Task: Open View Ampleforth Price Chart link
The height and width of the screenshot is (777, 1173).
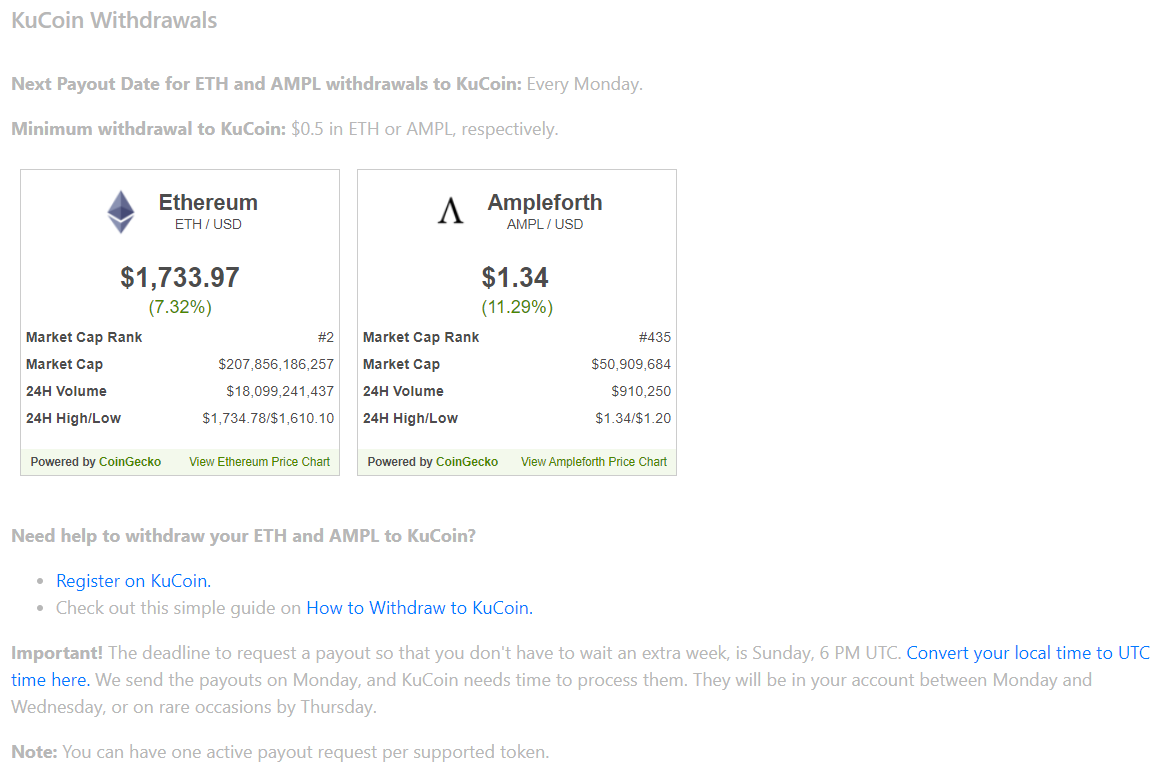Action: pyautogui.click(x=593, y=462)
